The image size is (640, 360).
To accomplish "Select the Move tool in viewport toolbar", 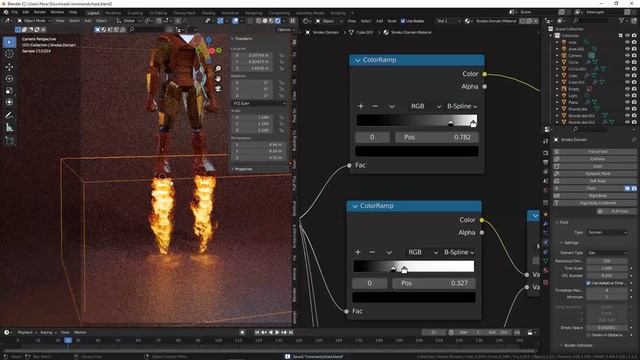I will (x=9, y=67).
